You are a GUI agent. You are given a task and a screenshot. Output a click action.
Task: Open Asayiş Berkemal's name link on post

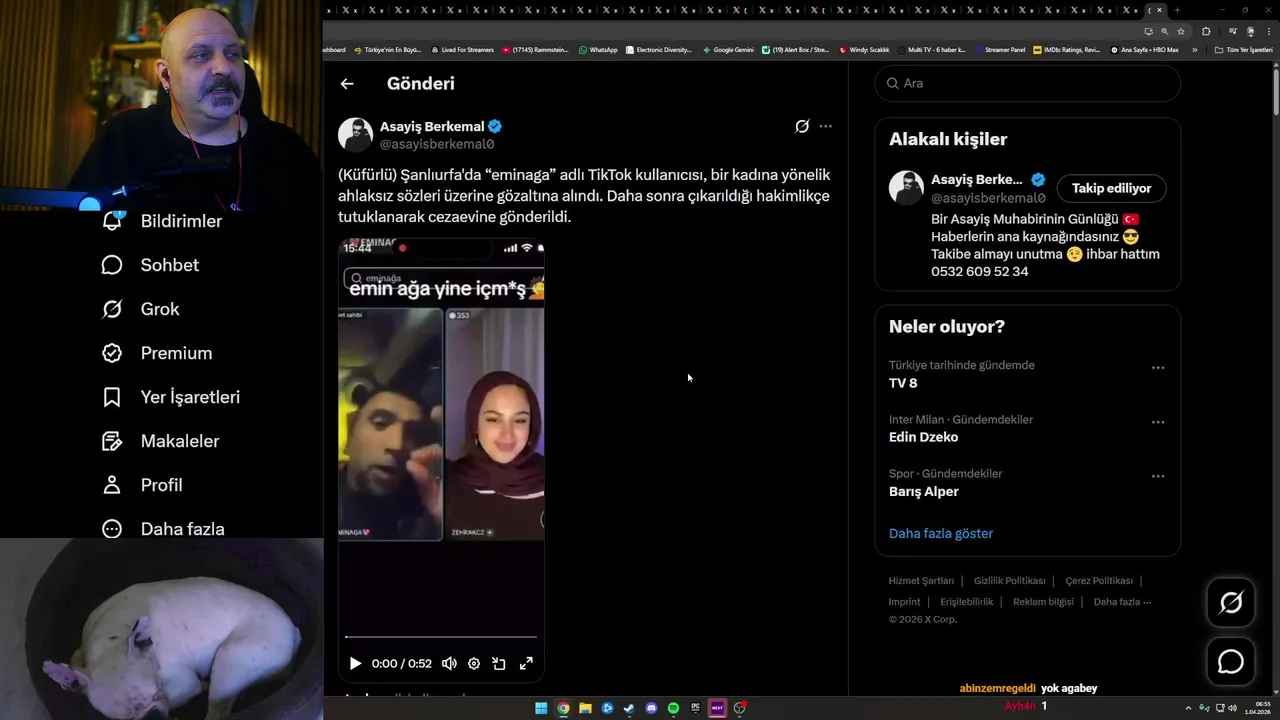[x=432, y=127]
